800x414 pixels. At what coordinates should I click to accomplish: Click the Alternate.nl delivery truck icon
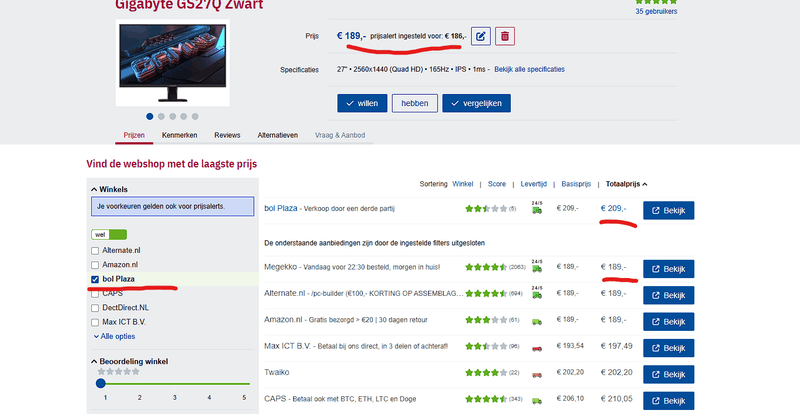pos(537,293)
